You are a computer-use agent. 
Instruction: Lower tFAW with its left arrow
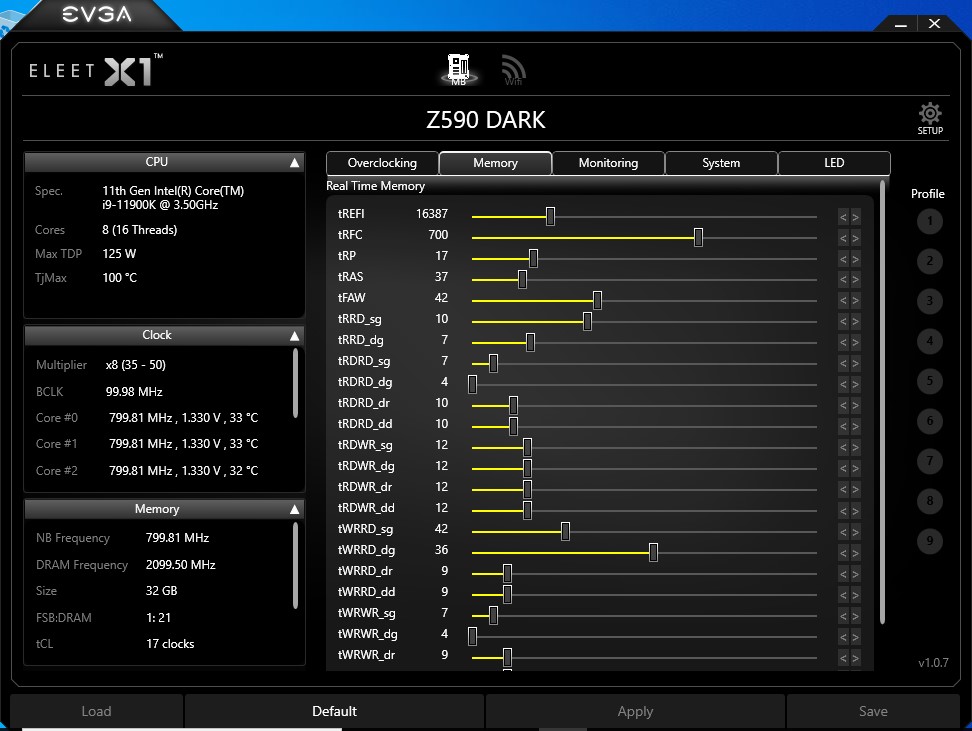pyautogui.click(x=843, y=301)
